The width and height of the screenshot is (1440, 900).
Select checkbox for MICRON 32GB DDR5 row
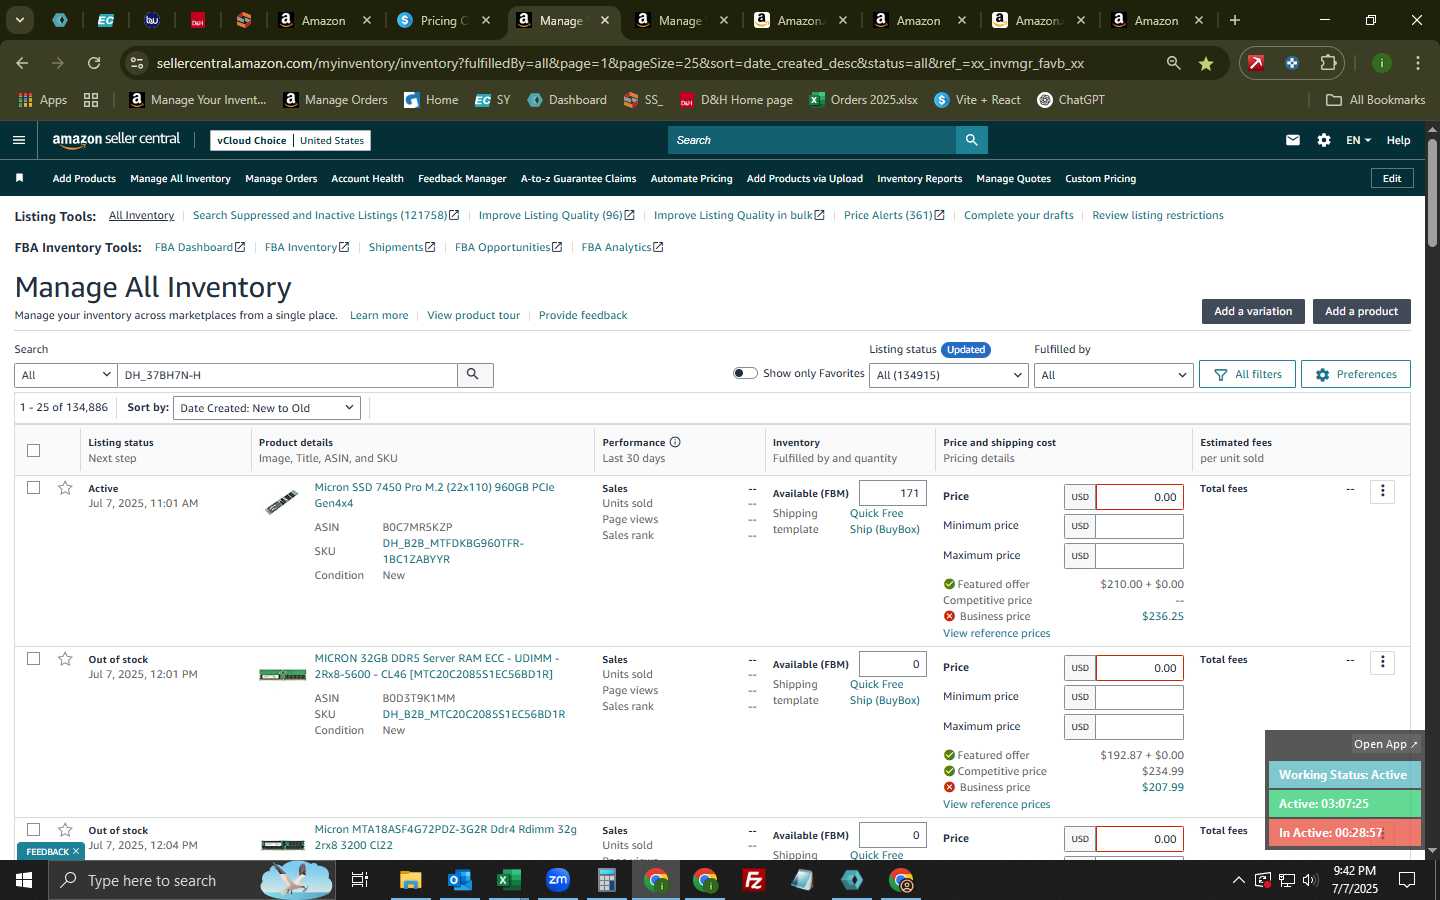coord(33,659)
